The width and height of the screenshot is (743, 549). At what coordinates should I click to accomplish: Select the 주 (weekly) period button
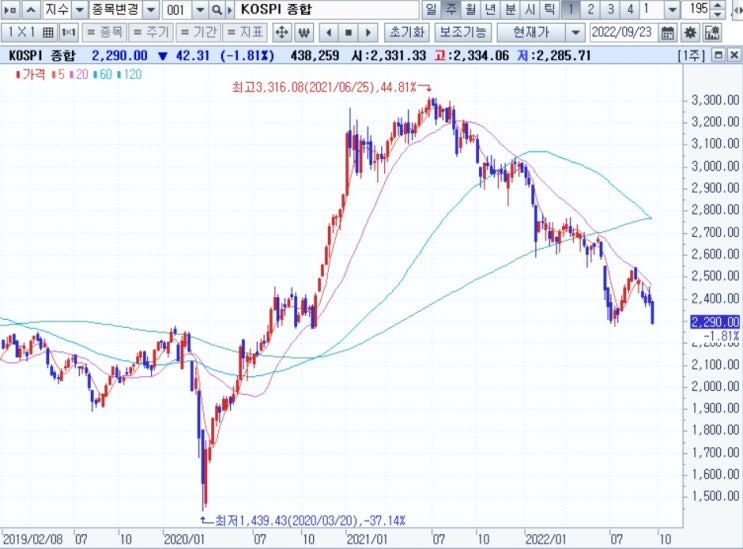451,9
